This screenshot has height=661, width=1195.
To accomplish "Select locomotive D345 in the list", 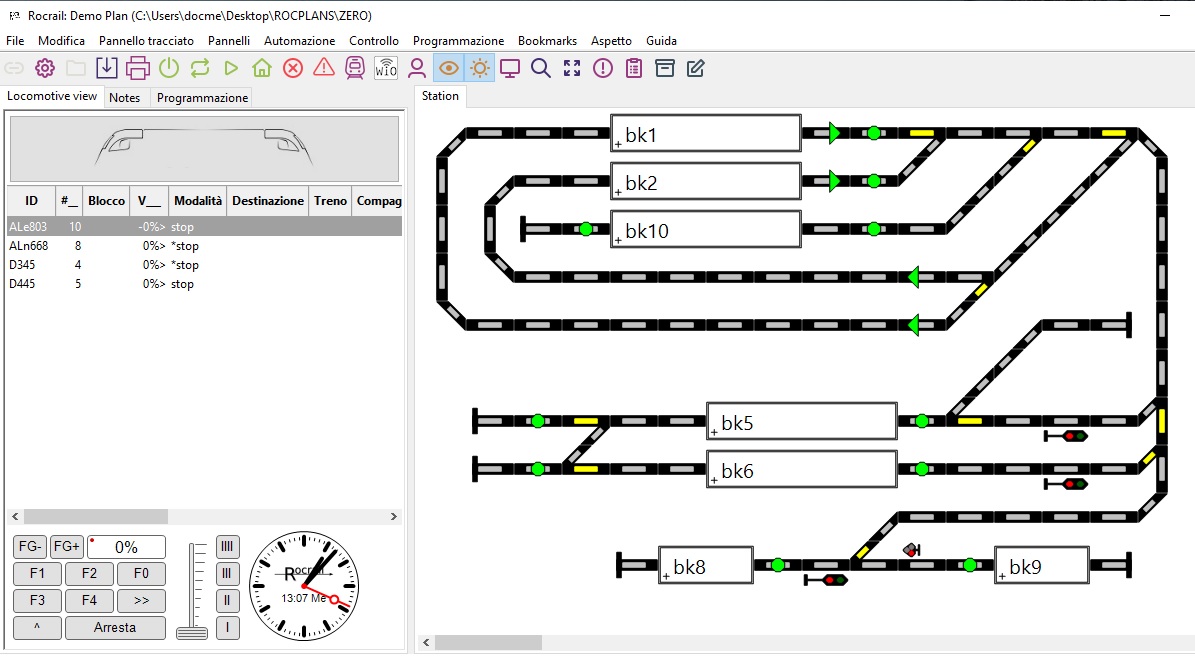I will (20, 265).
